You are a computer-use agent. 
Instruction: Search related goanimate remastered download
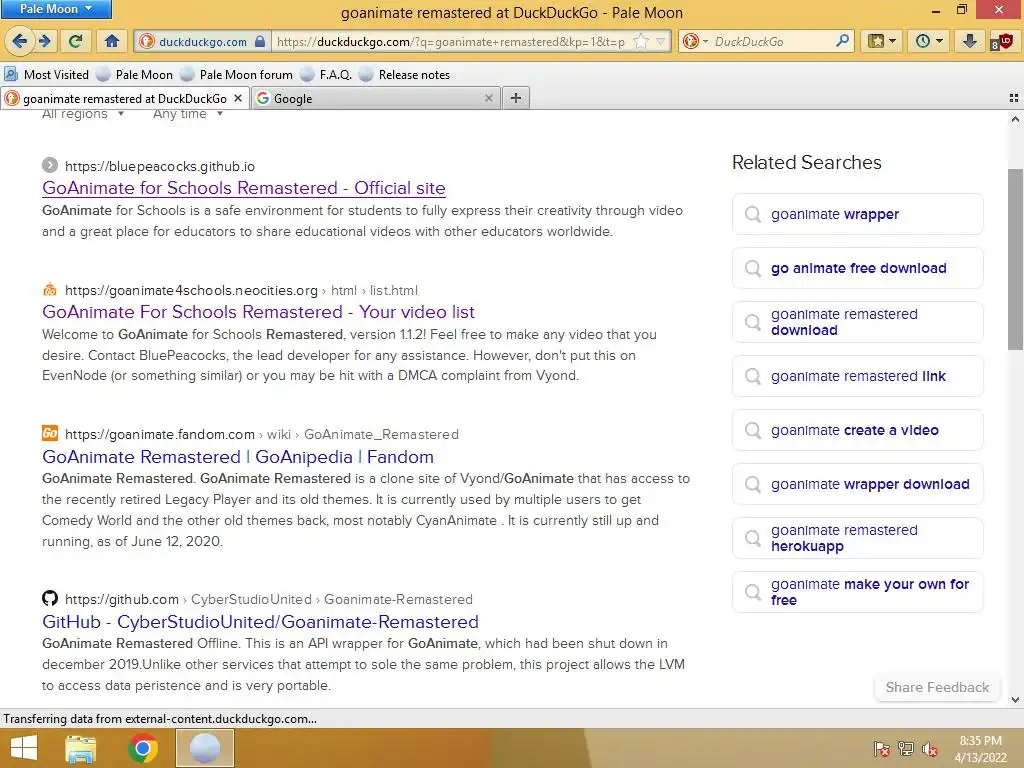[x=857, y=322]
